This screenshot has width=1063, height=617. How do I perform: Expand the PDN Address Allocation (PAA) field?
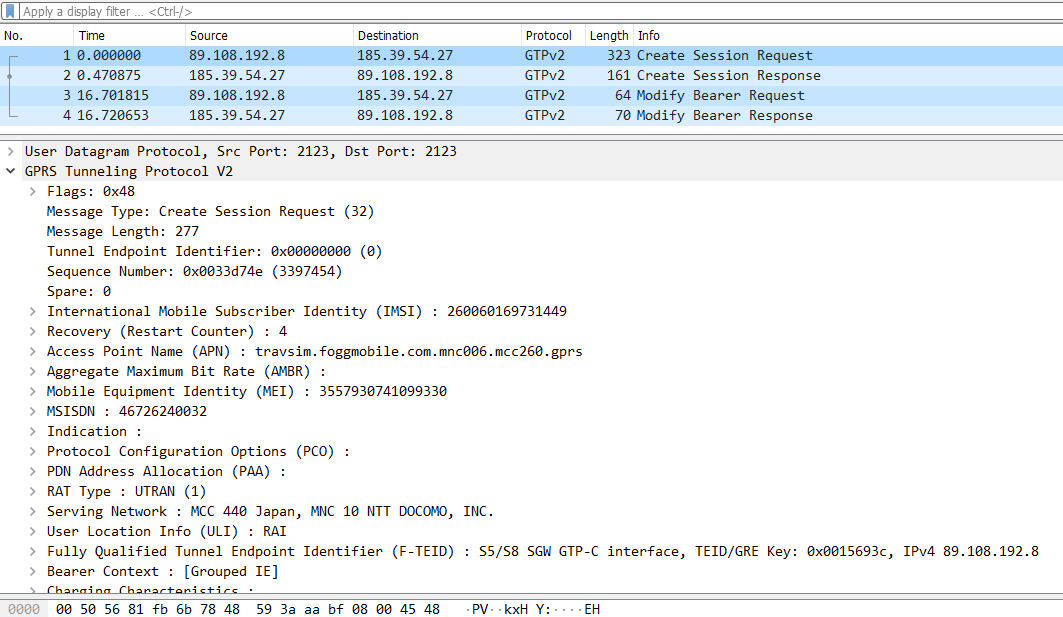click(30, 471)
